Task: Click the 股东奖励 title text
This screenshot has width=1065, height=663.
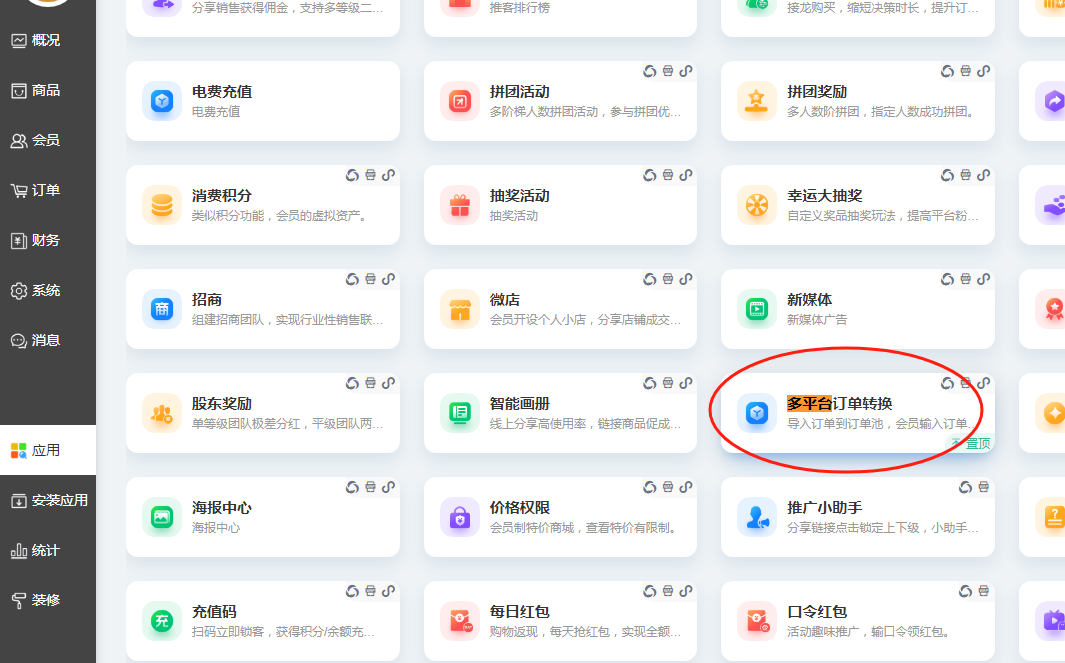Action: tap(221, 404)
